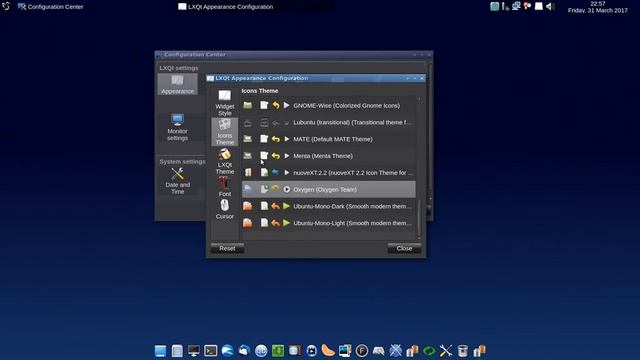Open Date and Time in Configuration Center
The width and height of the screenshot is (640, 360).
tap(178, 181)
